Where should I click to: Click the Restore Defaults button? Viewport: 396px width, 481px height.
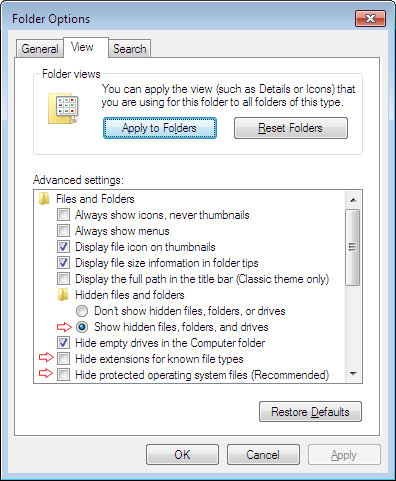[310, 412]
